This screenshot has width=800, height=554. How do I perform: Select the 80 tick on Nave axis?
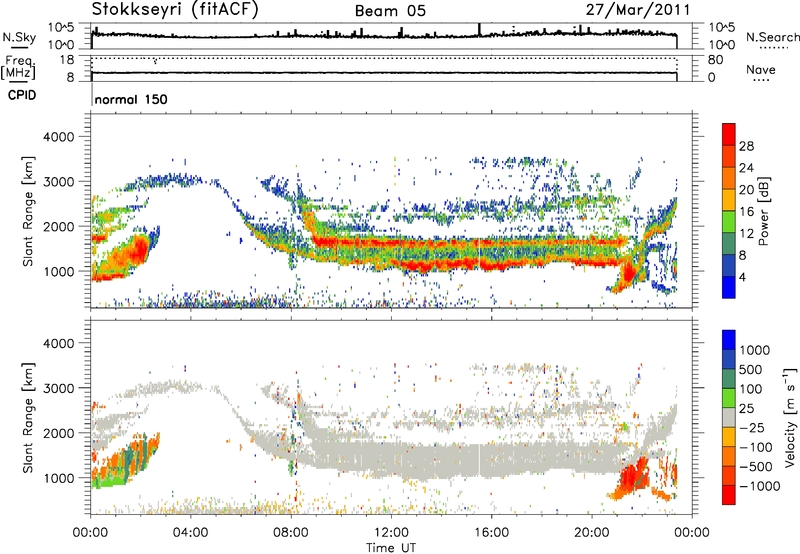tap(715, 60)
